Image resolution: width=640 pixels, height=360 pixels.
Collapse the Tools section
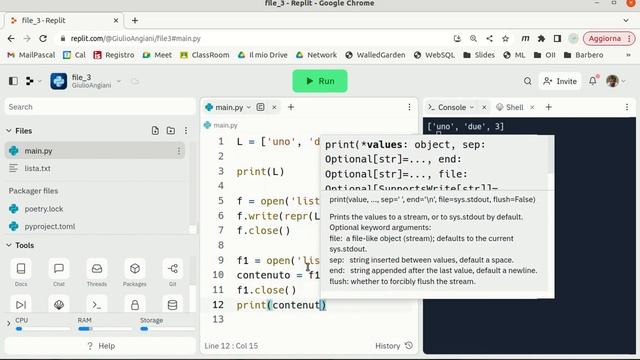coord(9,245)
